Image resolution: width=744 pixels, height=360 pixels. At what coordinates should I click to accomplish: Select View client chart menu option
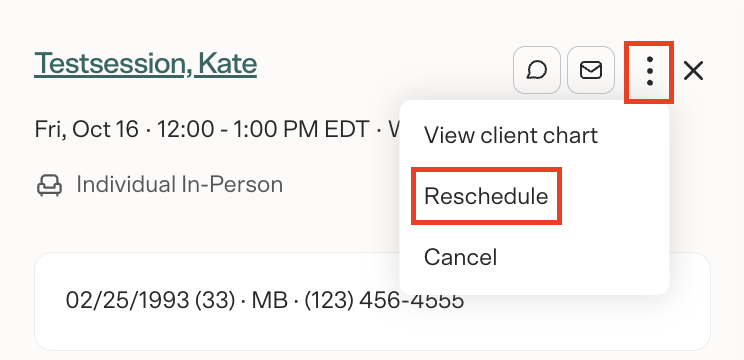(511, 136)
